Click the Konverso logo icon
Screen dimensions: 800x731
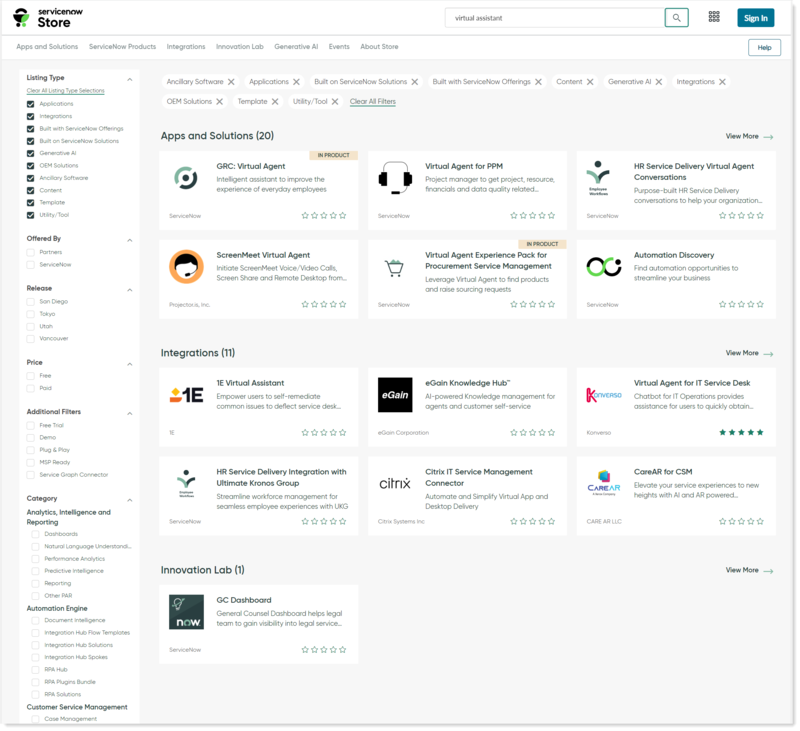click(x=604, y=395)
